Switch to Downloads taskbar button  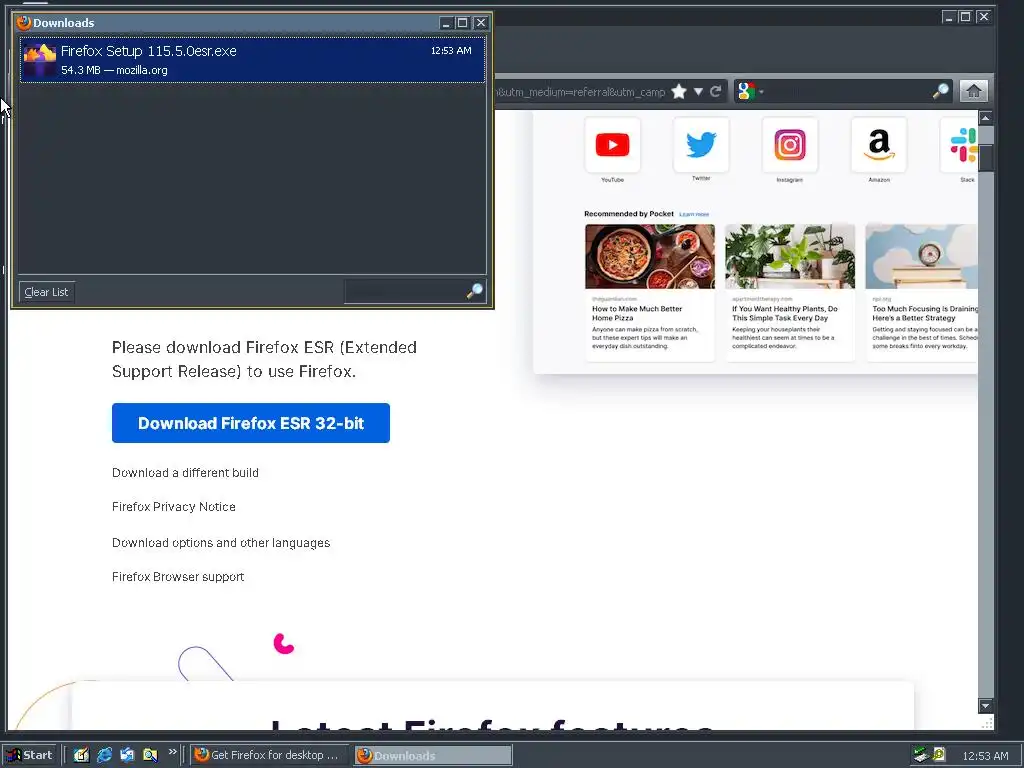pos(433,755)
